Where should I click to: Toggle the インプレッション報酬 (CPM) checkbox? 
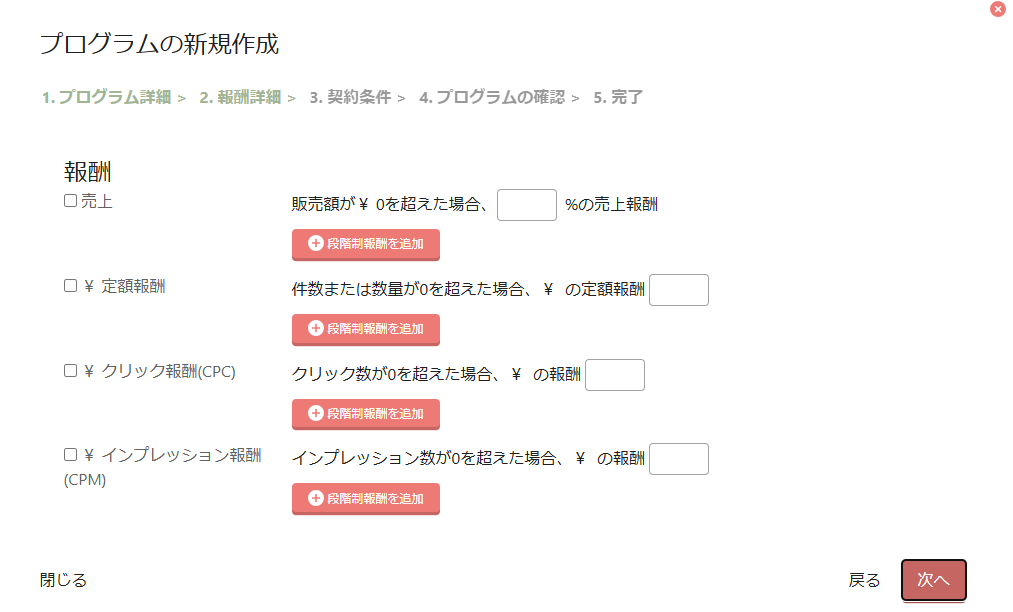tap(70, 455)
